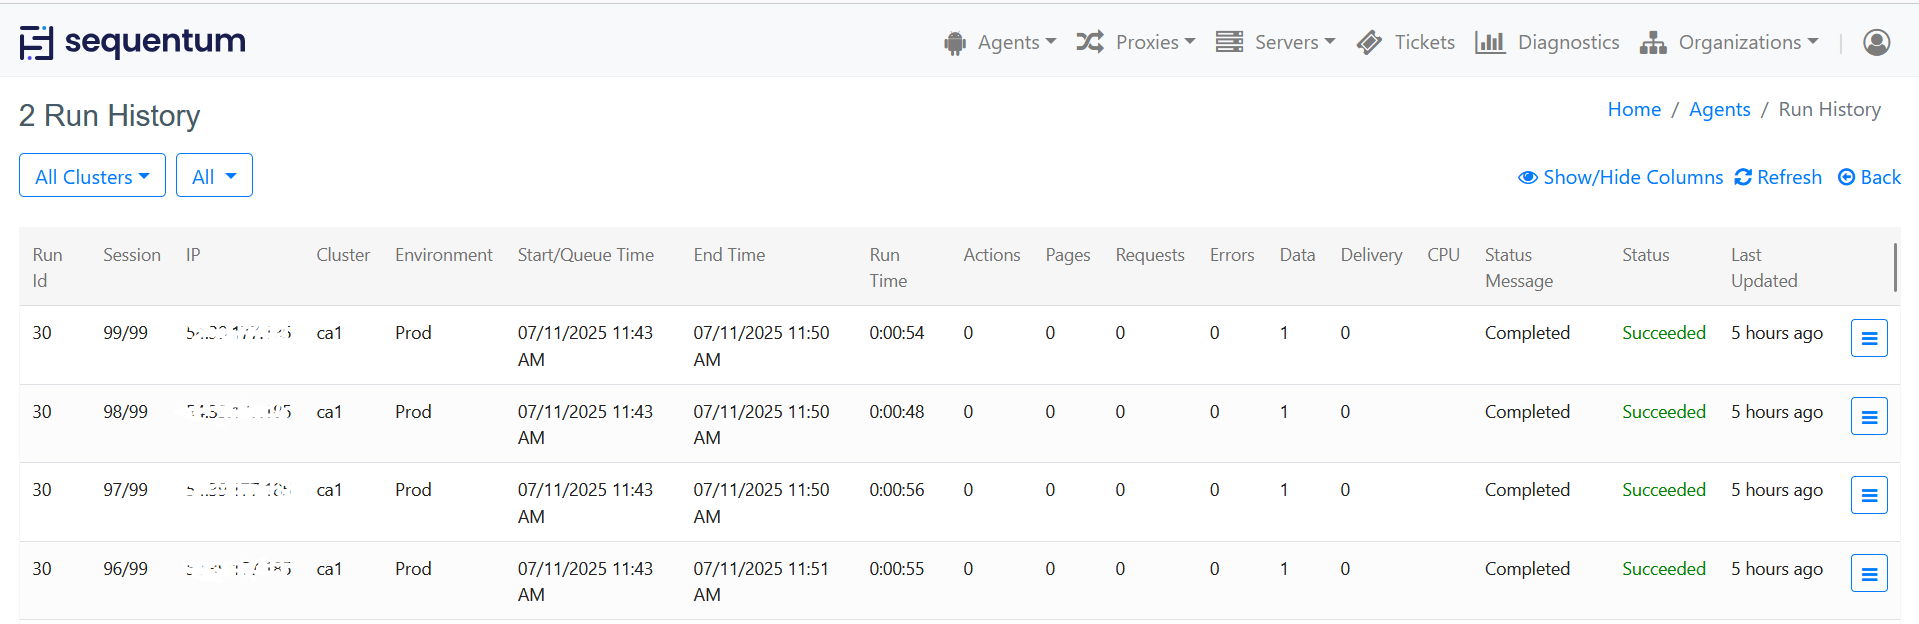Click the Tickets tag icon
This screenshot has width=1919, height=624.
click(1369, 42)
